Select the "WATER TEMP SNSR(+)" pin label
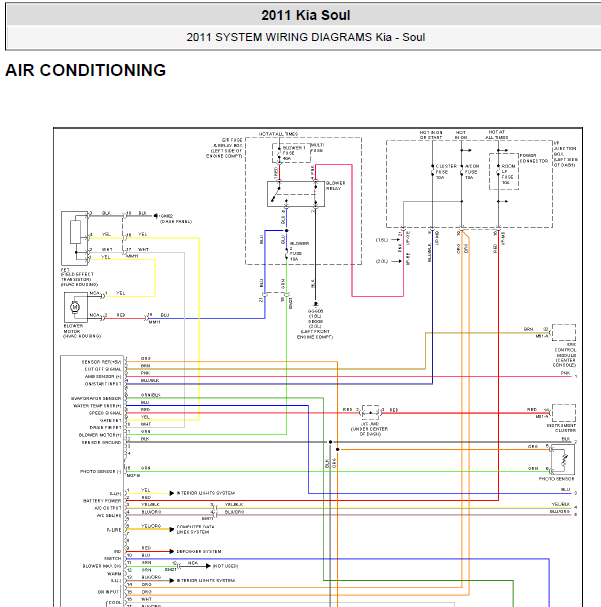The image size is (601, 607). 97,406
